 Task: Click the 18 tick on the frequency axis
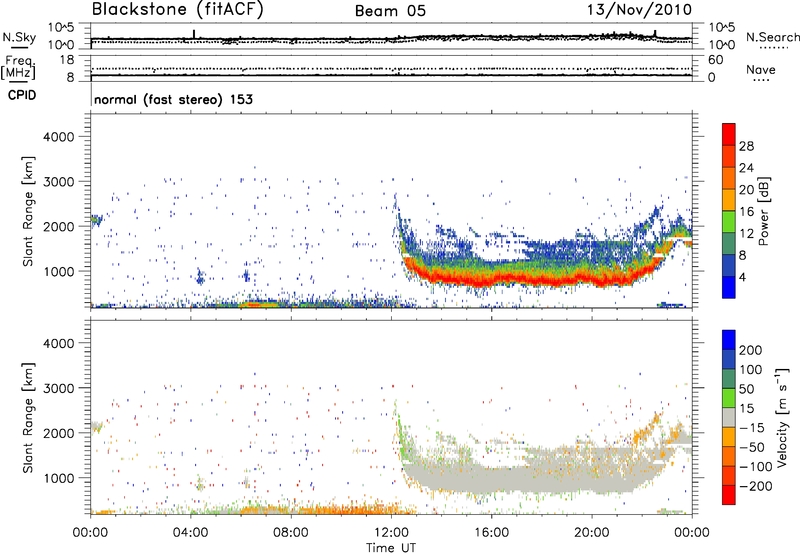67,60
